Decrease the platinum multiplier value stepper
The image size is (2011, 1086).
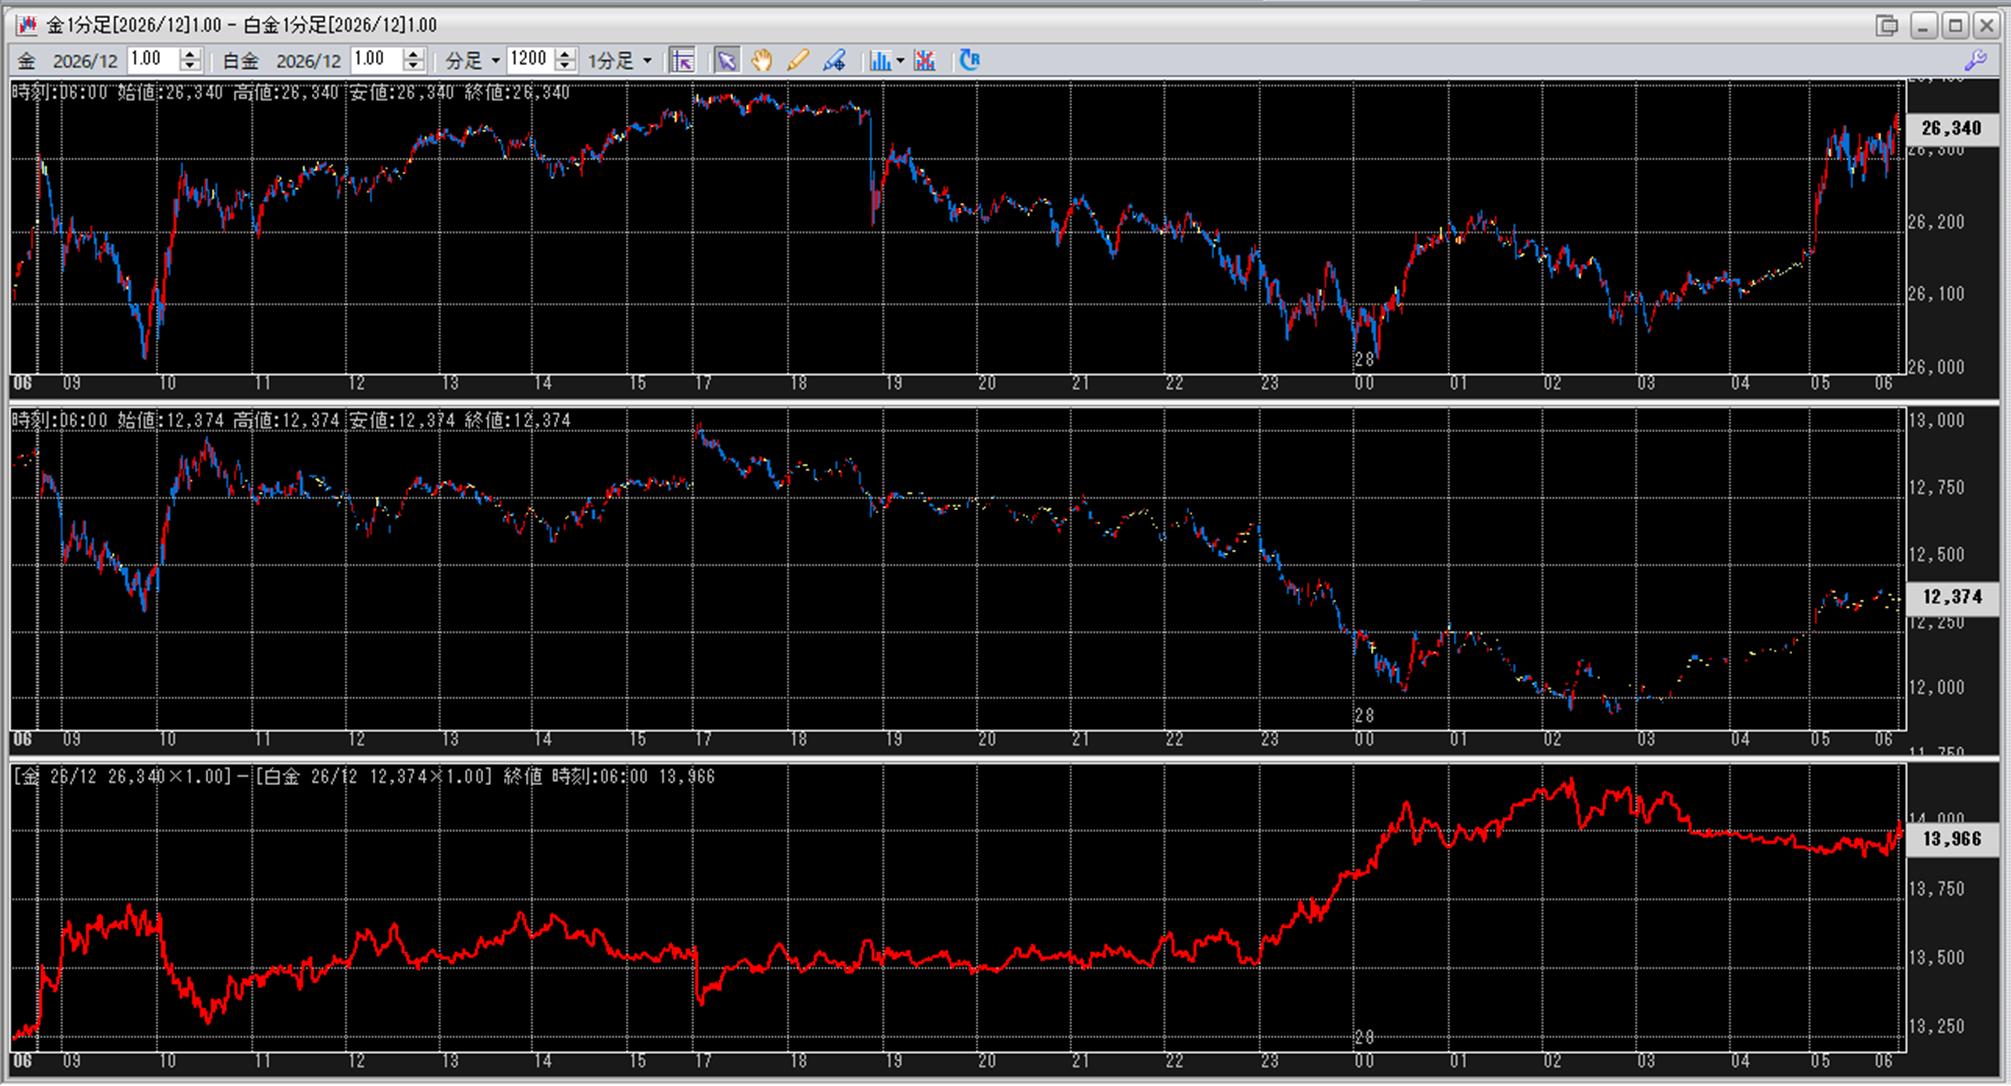413,67
